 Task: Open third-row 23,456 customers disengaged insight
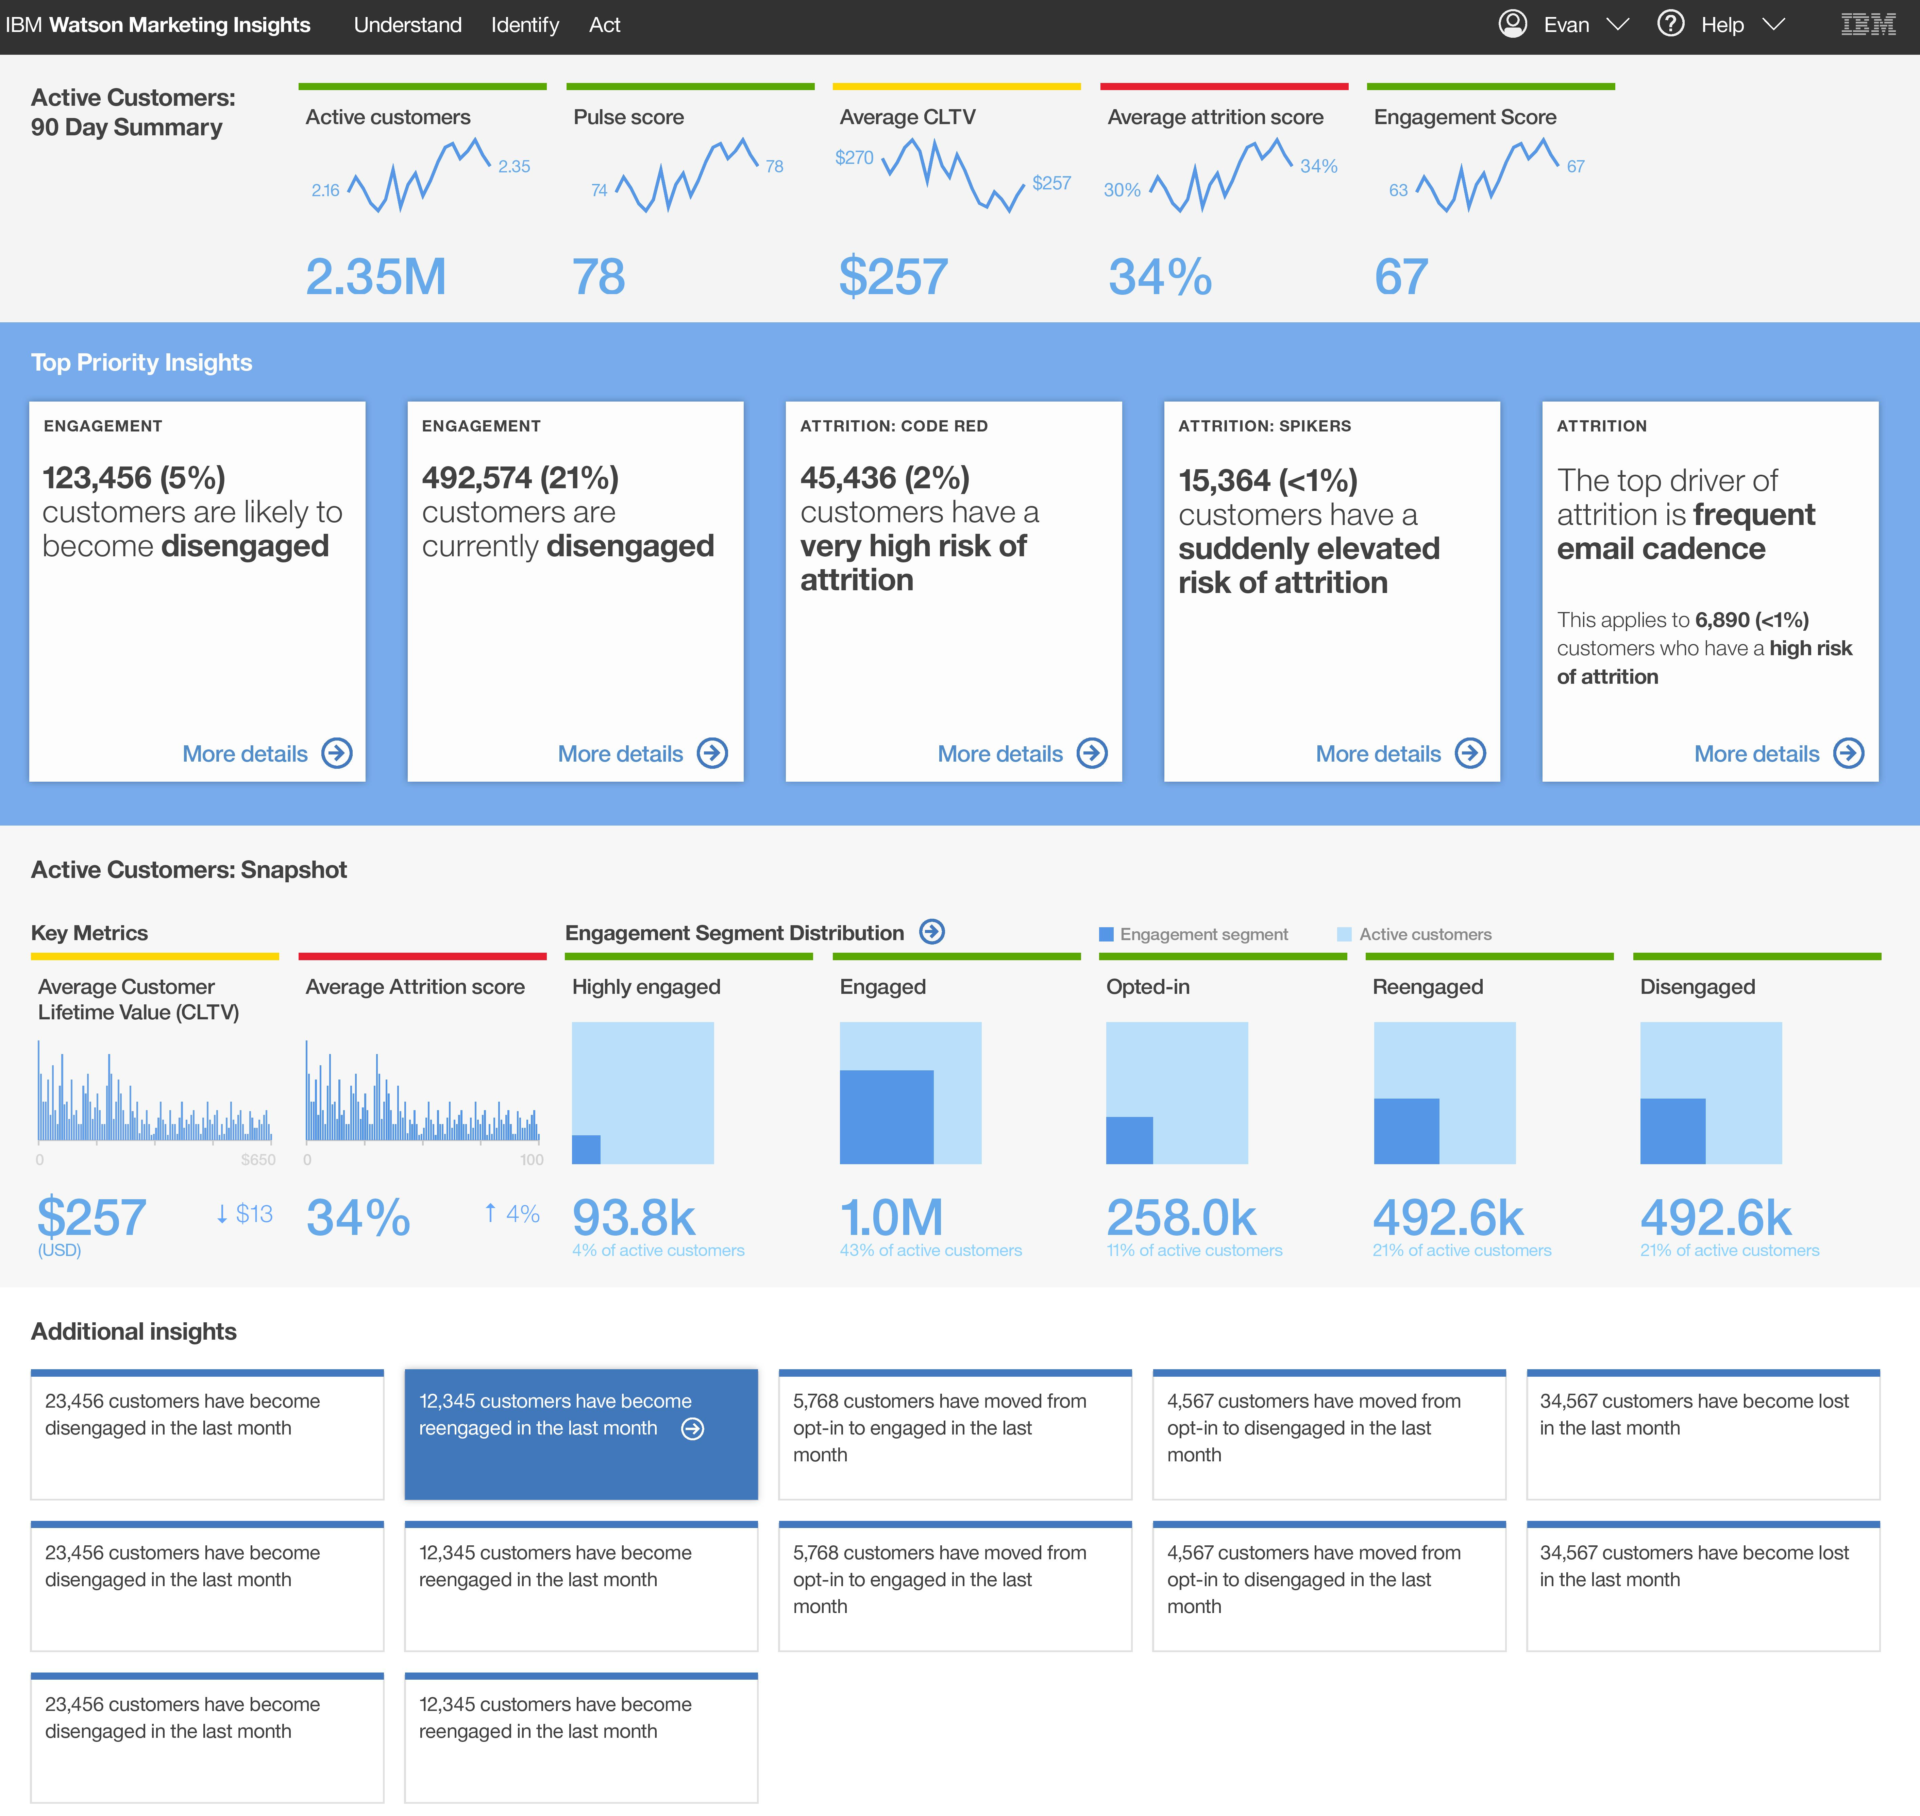[207, 1738]
